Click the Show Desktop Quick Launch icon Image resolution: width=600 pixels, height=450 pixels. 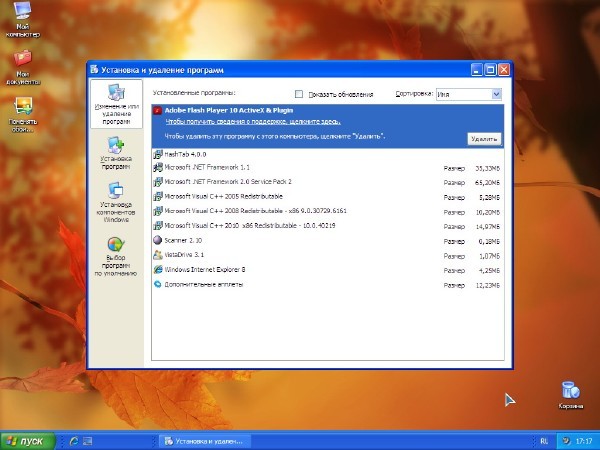(x=87, y=441)
